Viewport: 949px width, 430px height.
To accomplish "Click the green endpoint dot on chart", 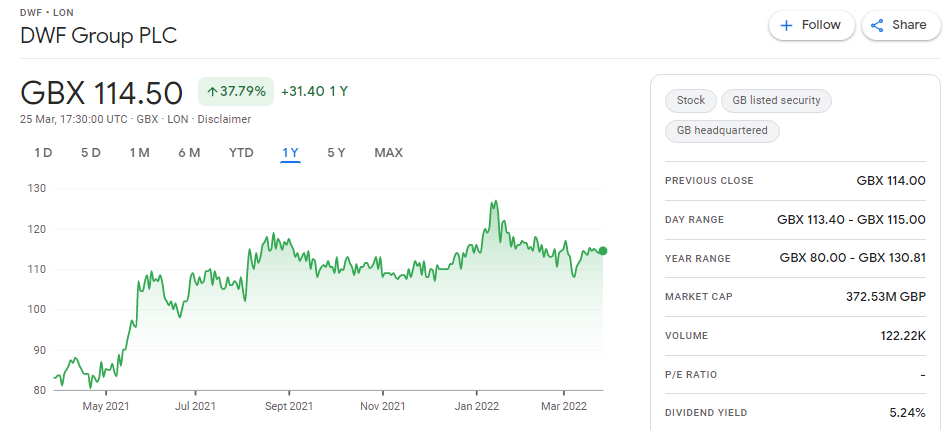I will coord(603,251).
